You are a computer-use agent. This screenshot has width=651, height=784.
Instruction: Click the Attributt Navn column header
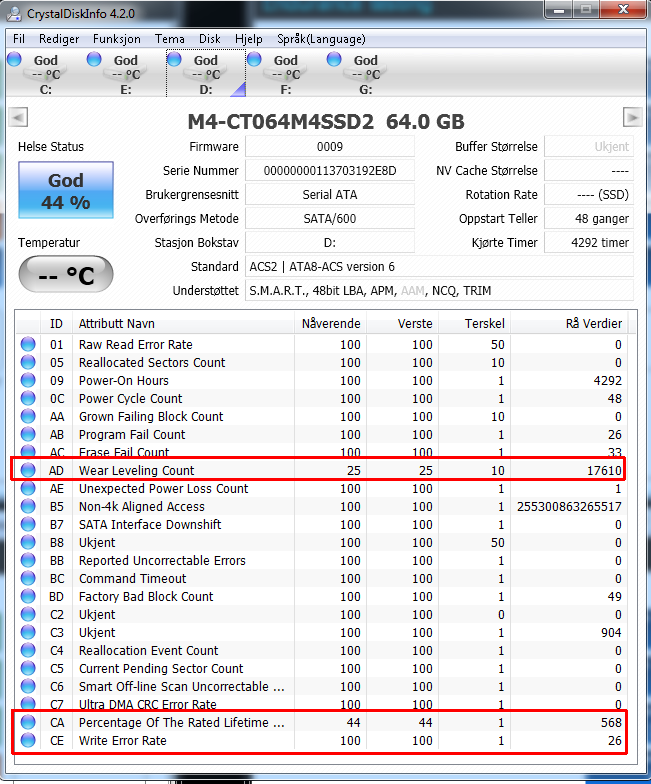183,324
